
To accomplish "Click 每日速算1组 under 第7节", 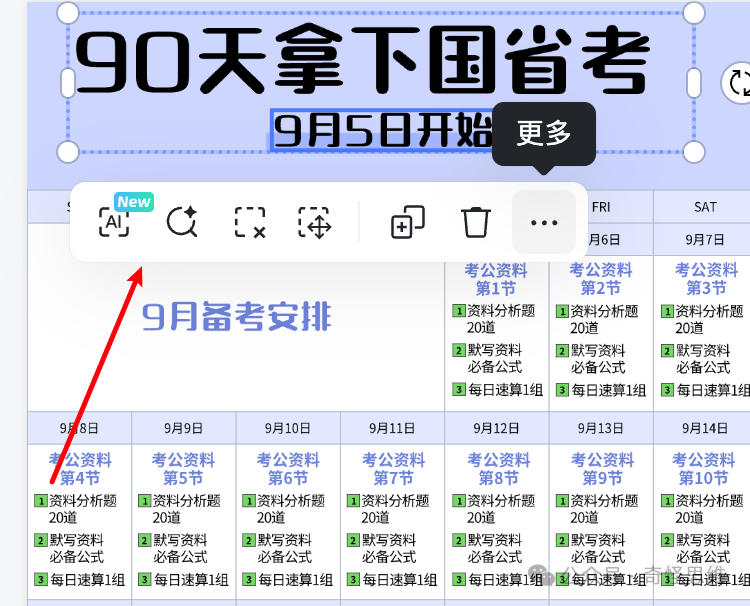I will pos(399,580).
